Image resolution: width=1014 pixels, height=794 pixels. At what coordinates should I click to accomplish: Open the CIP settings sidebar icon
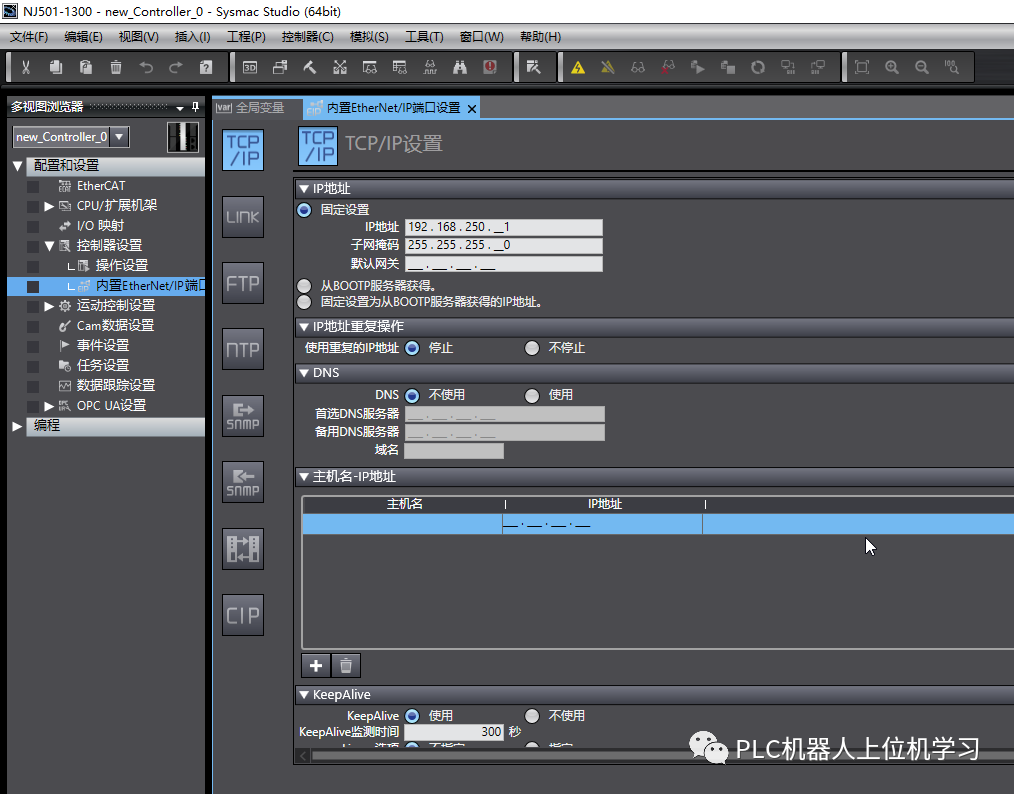click(243, 615)
